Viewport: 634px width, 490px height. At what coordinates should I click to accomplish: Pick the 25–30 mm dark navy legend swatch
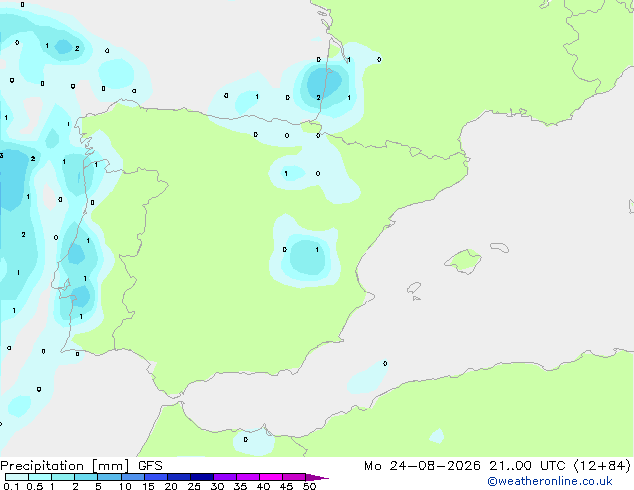(201, 477)
